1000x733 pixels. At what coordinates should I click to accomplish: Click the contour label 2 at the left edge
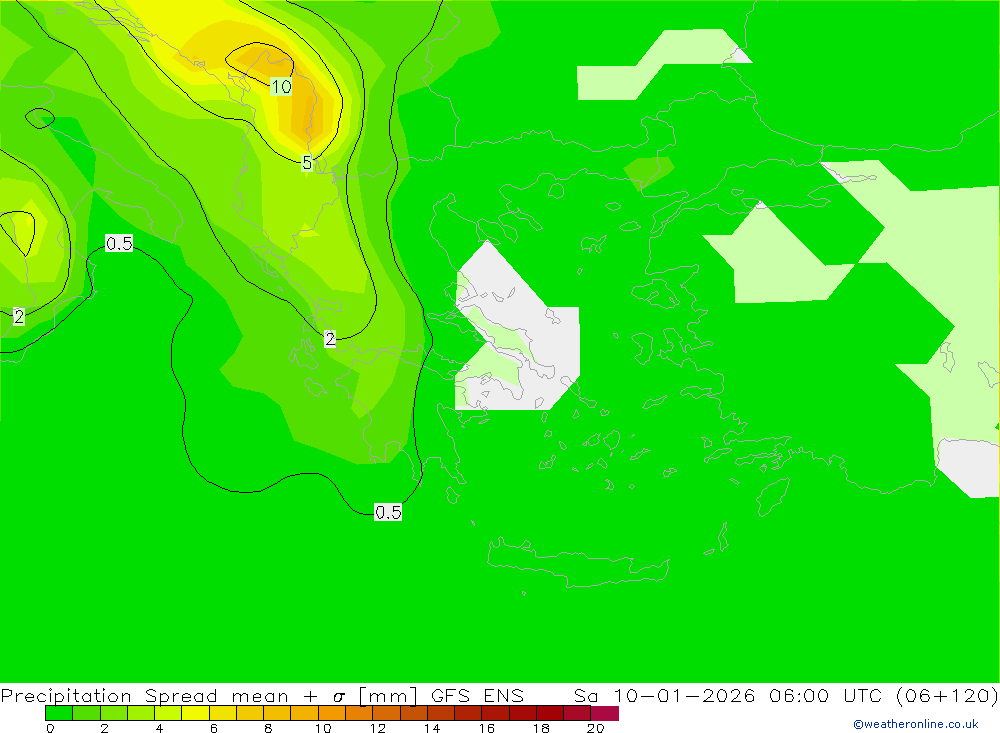[19, 316]
